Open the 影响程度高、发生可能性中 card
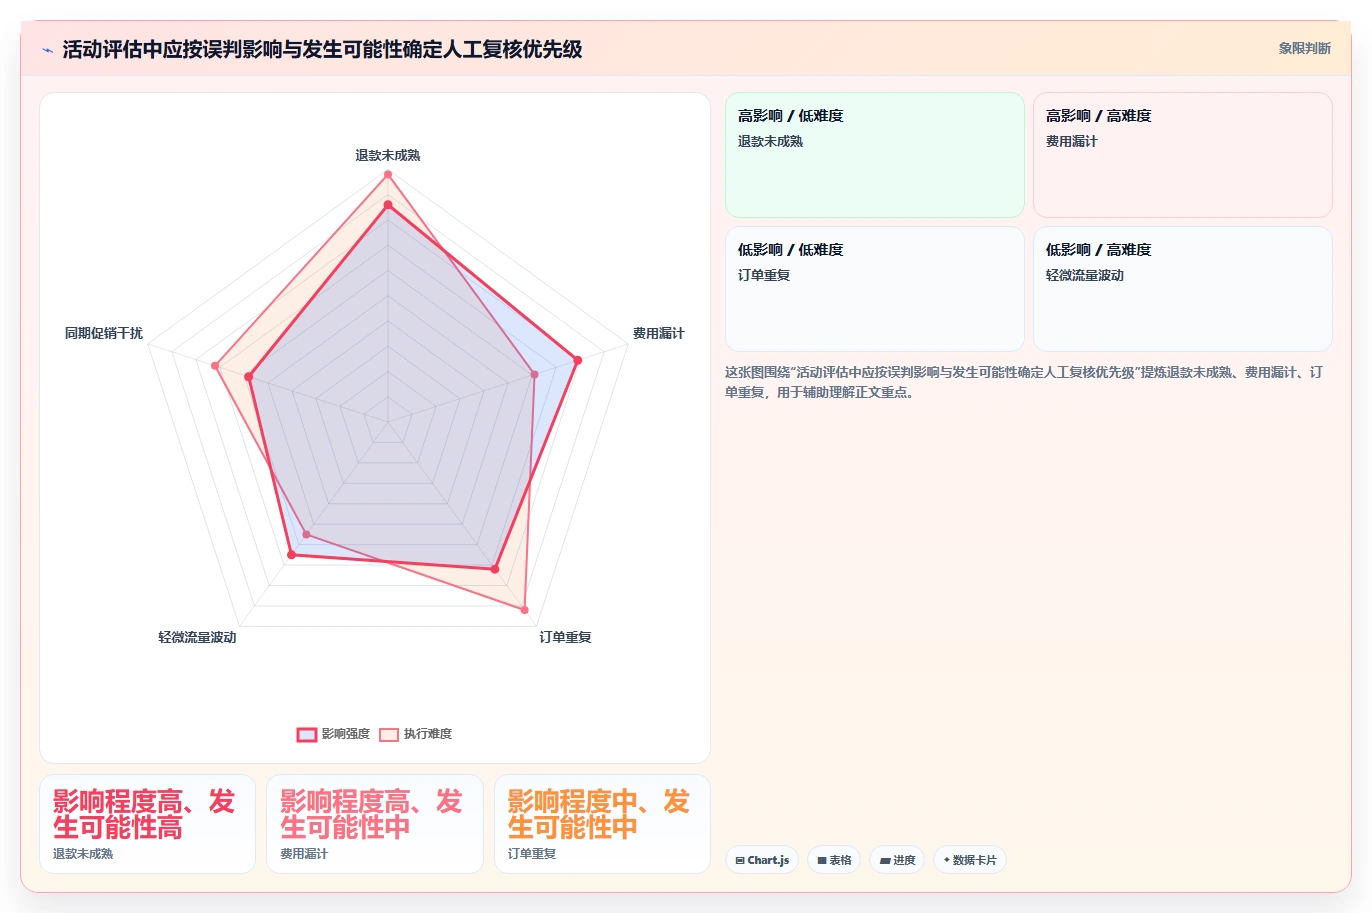Viewport: 1372px width, 913px height. coord(375,824)
